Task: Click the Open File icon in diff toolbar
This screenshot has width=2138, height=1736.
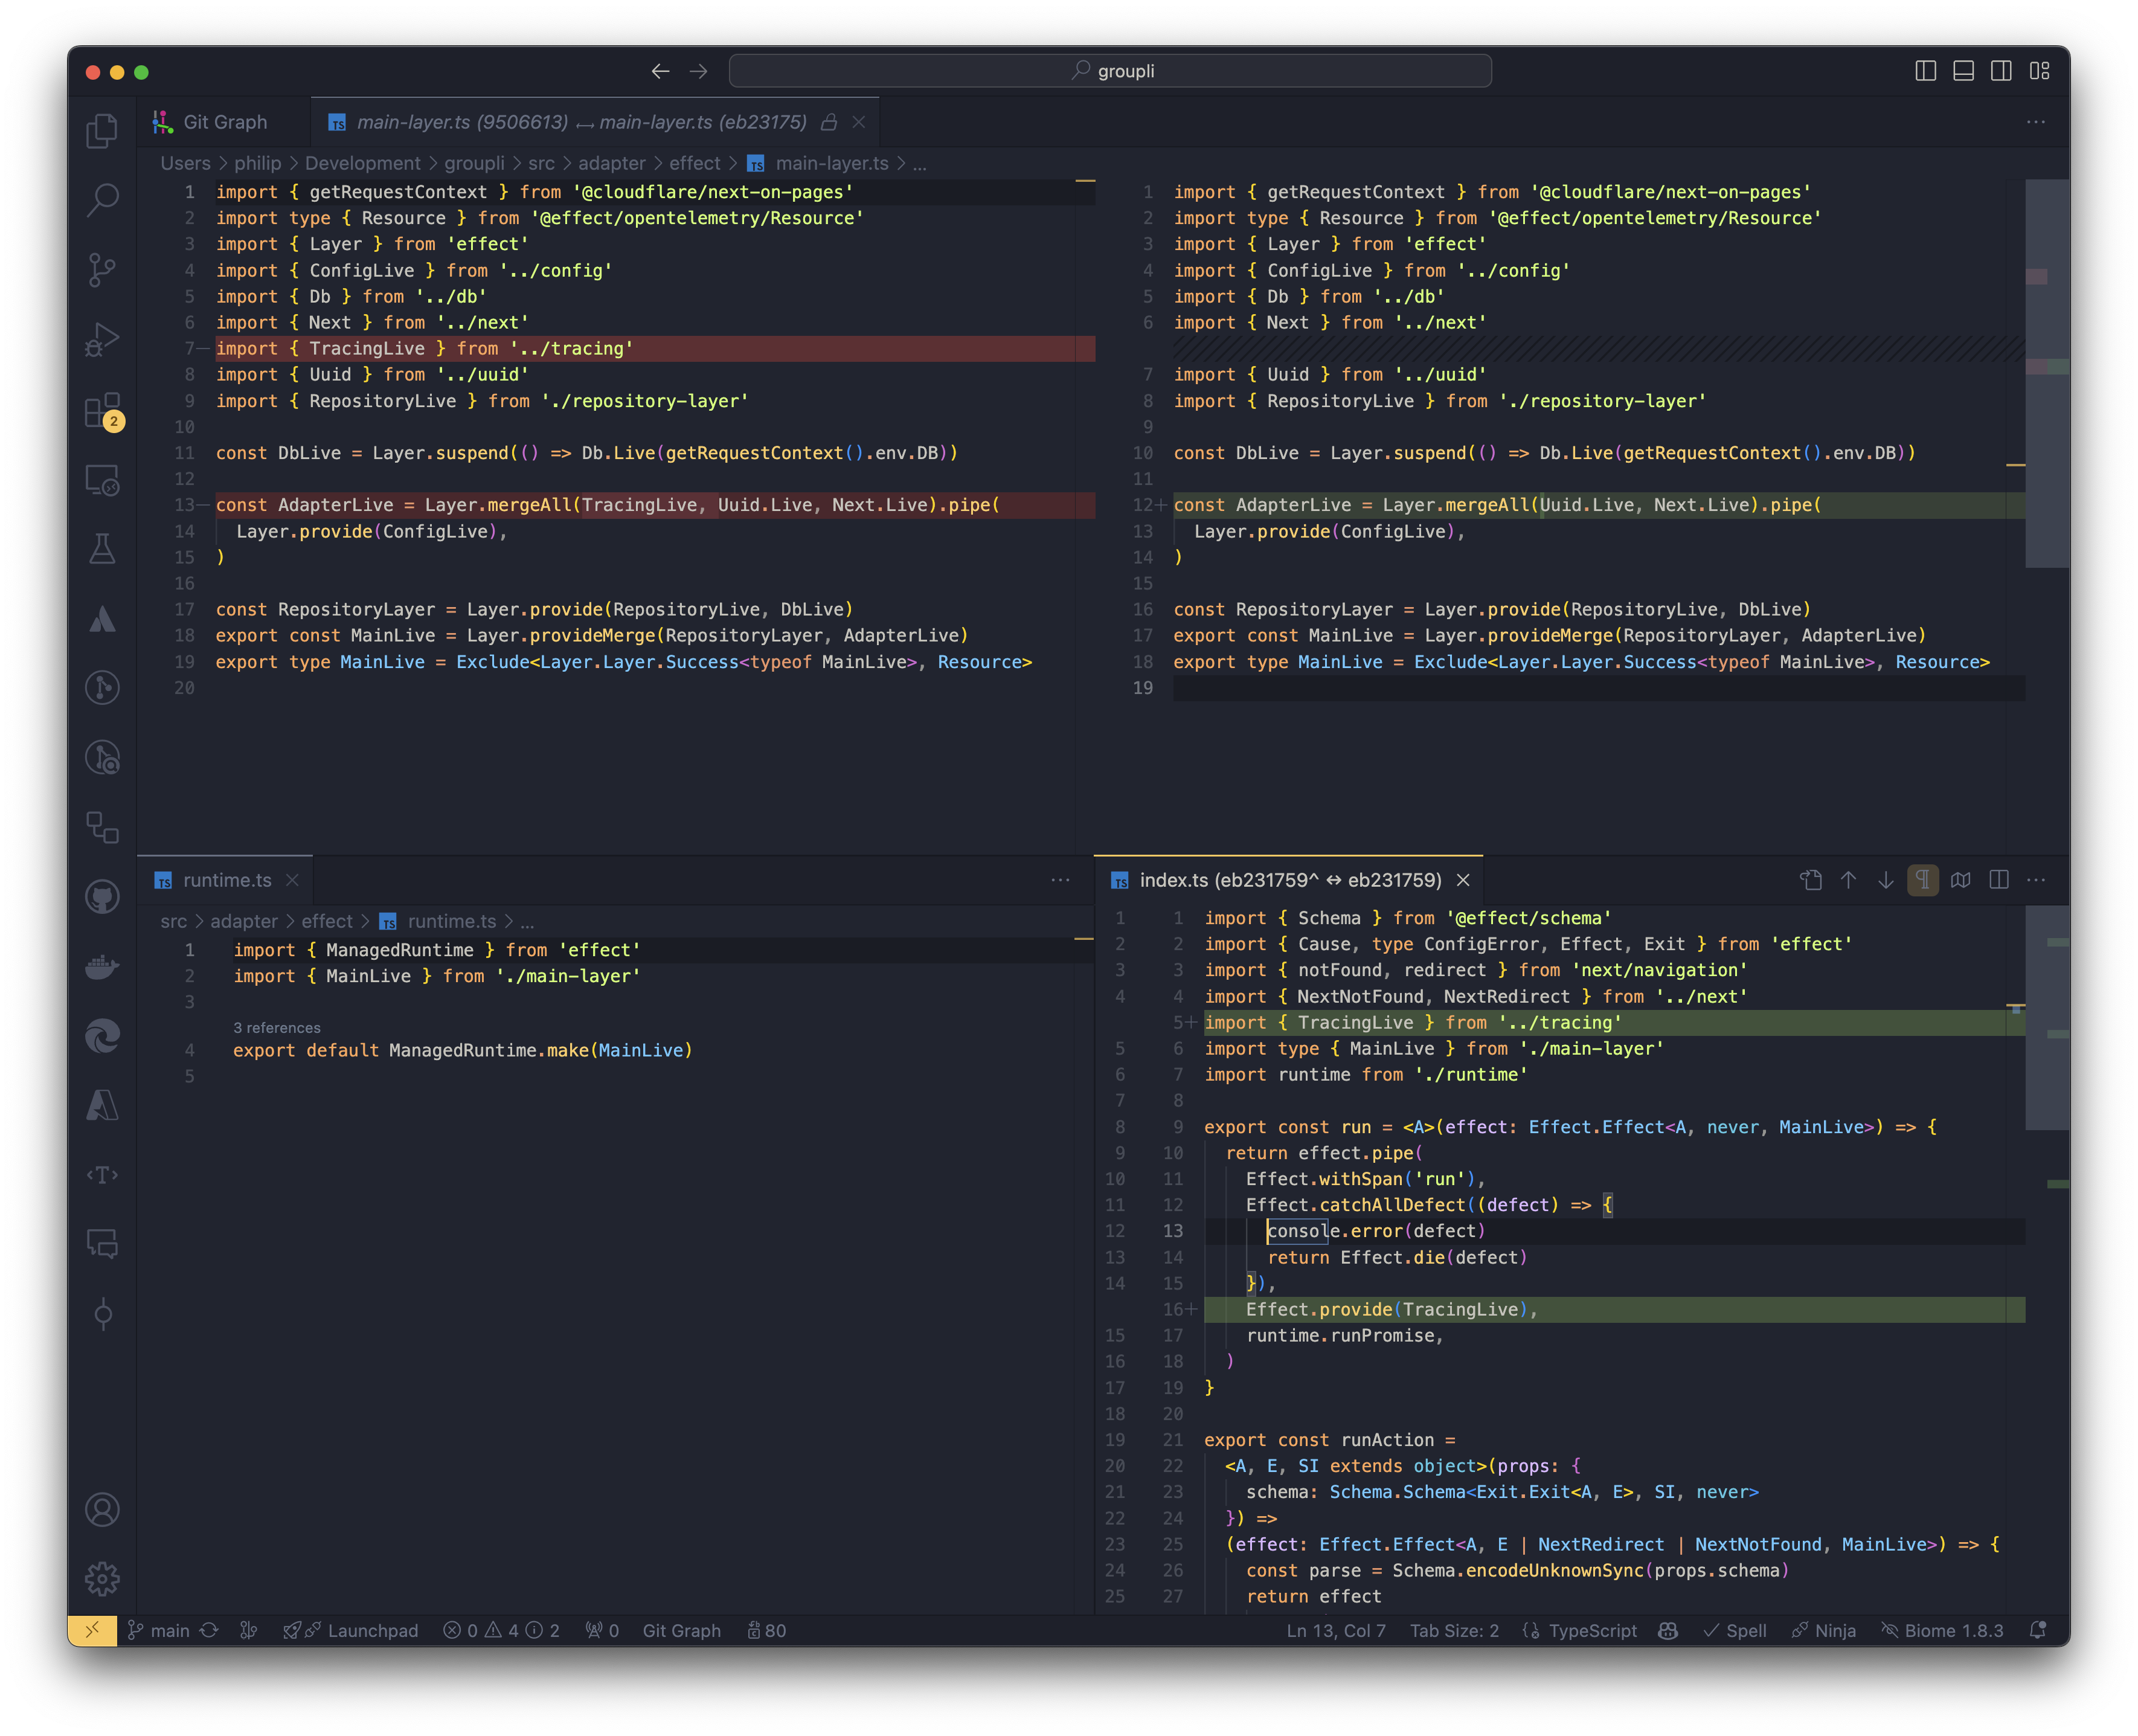Action: tap(1810, 880)
